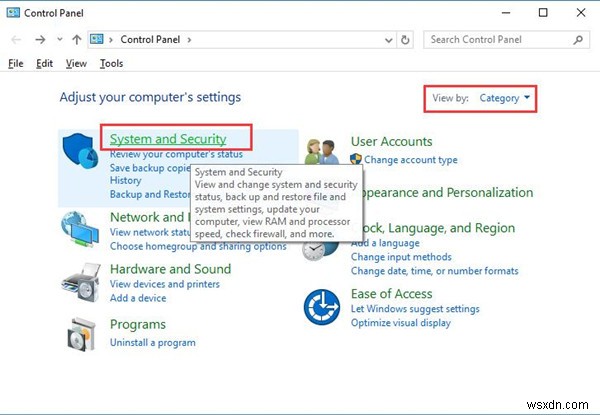The height and width of the screenshot is (415, 600).
Task: Open the View by Category dropdown
Action: tap(505, 98)
